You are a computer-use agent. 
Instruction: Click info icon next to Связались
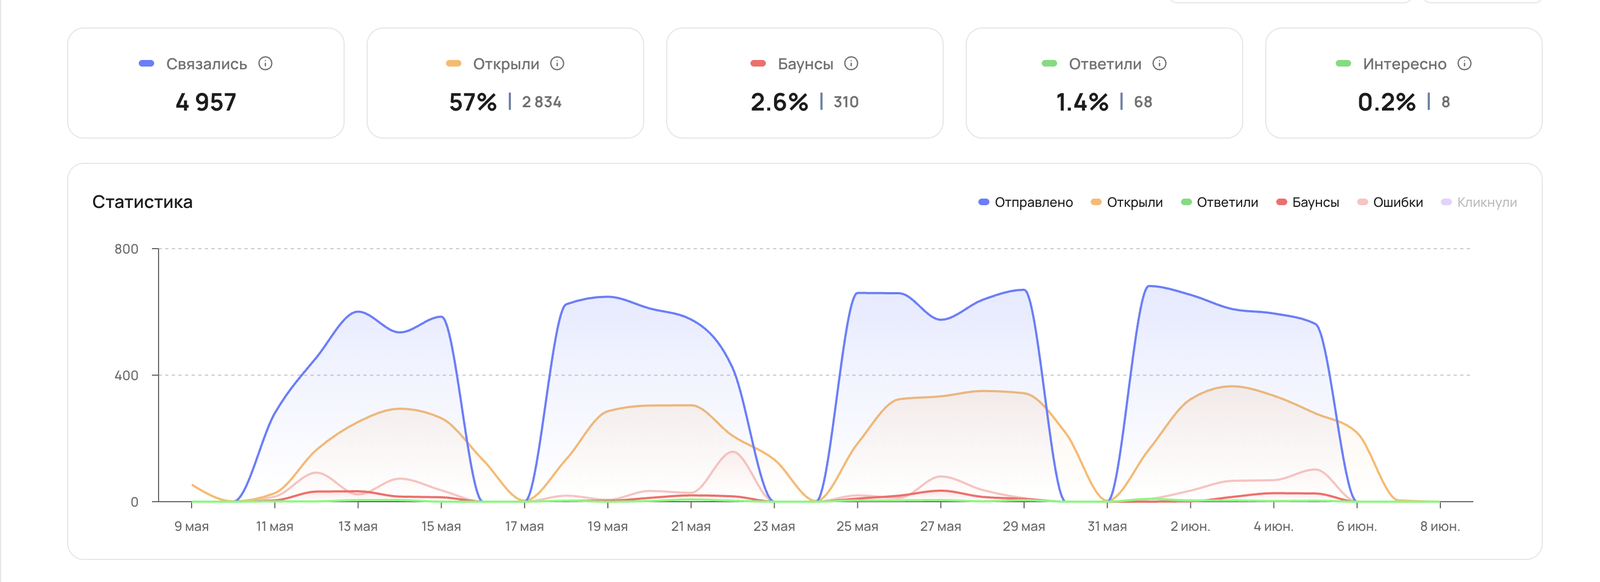(265, 63)
